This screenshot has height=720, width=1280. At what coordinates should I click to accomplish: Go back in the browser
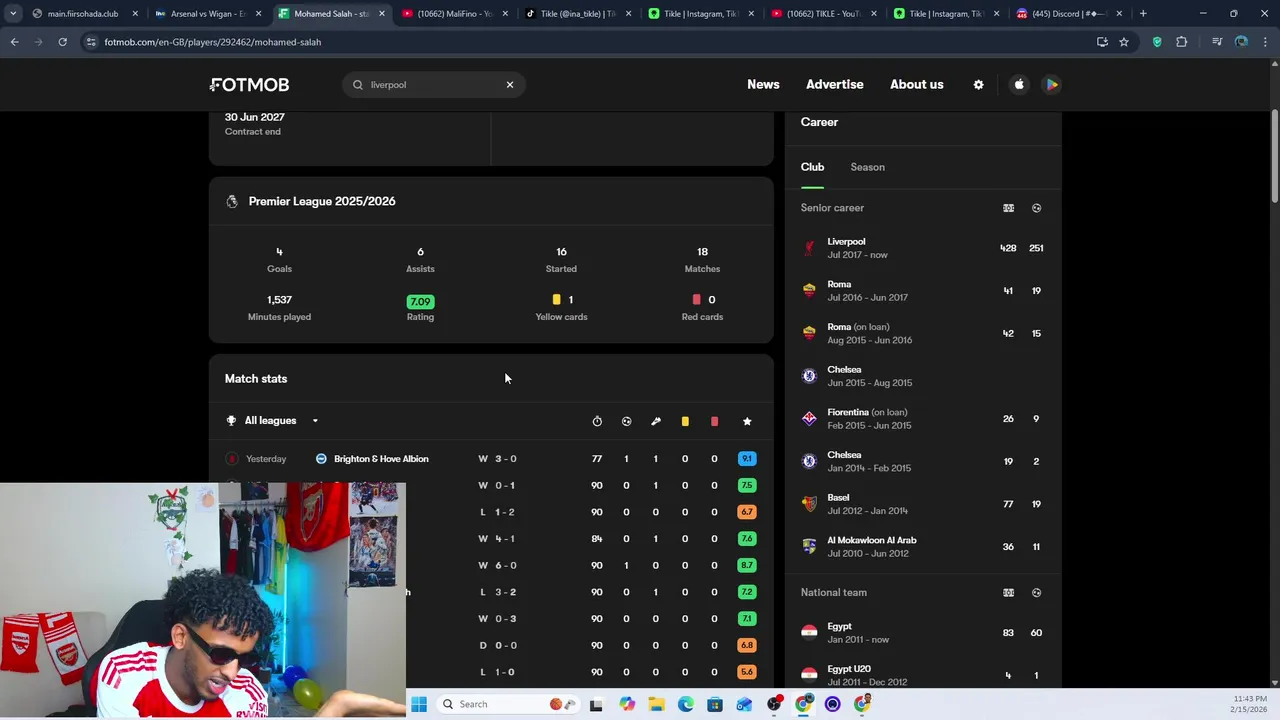tap(14, 42)
